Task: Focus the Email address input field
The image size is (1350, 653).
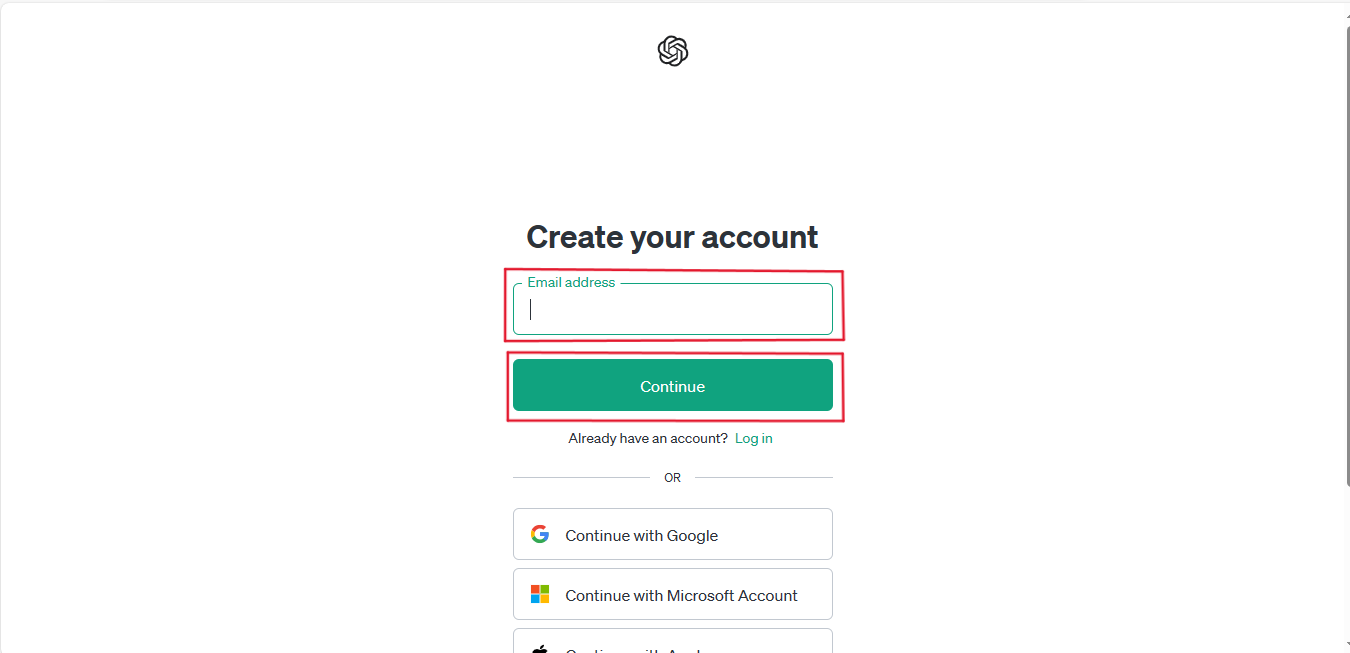Action: [673, 309]
